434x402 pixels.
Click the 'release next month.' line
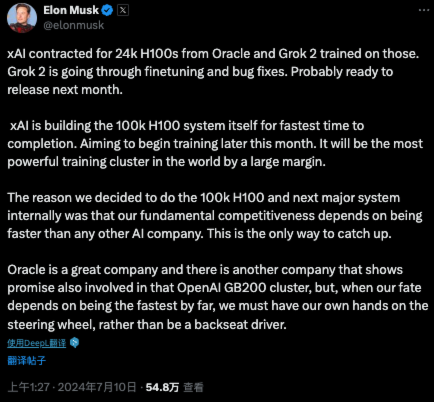tap(65, 90)
